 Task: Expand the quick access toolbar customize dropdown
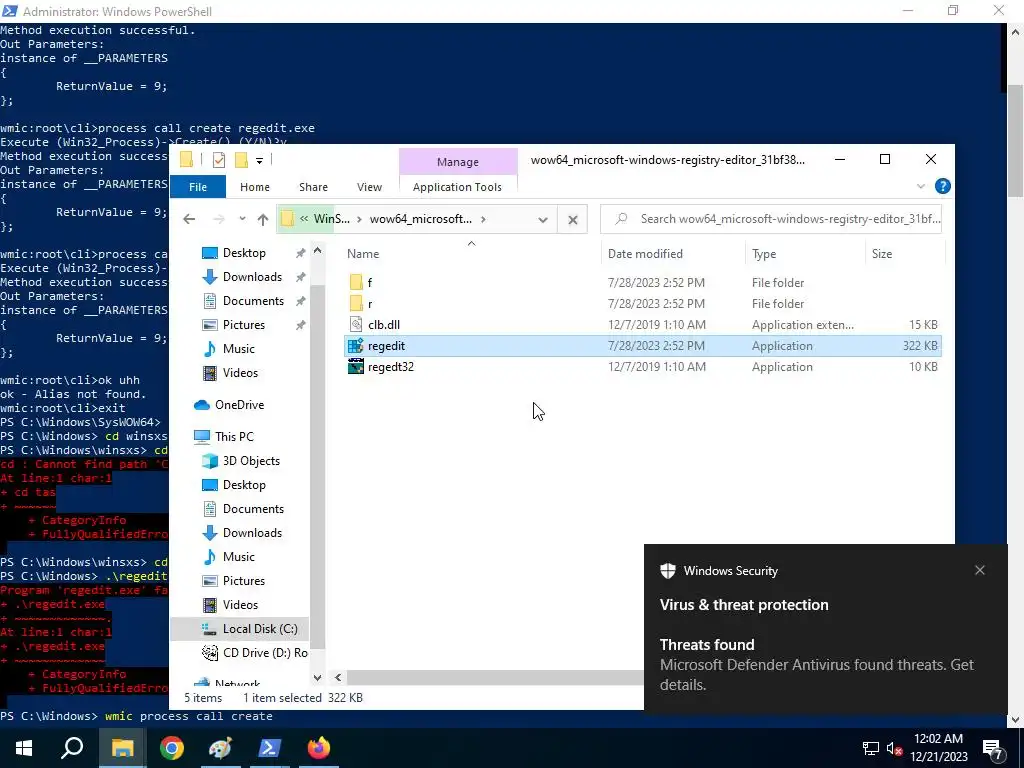click(259, 161)
